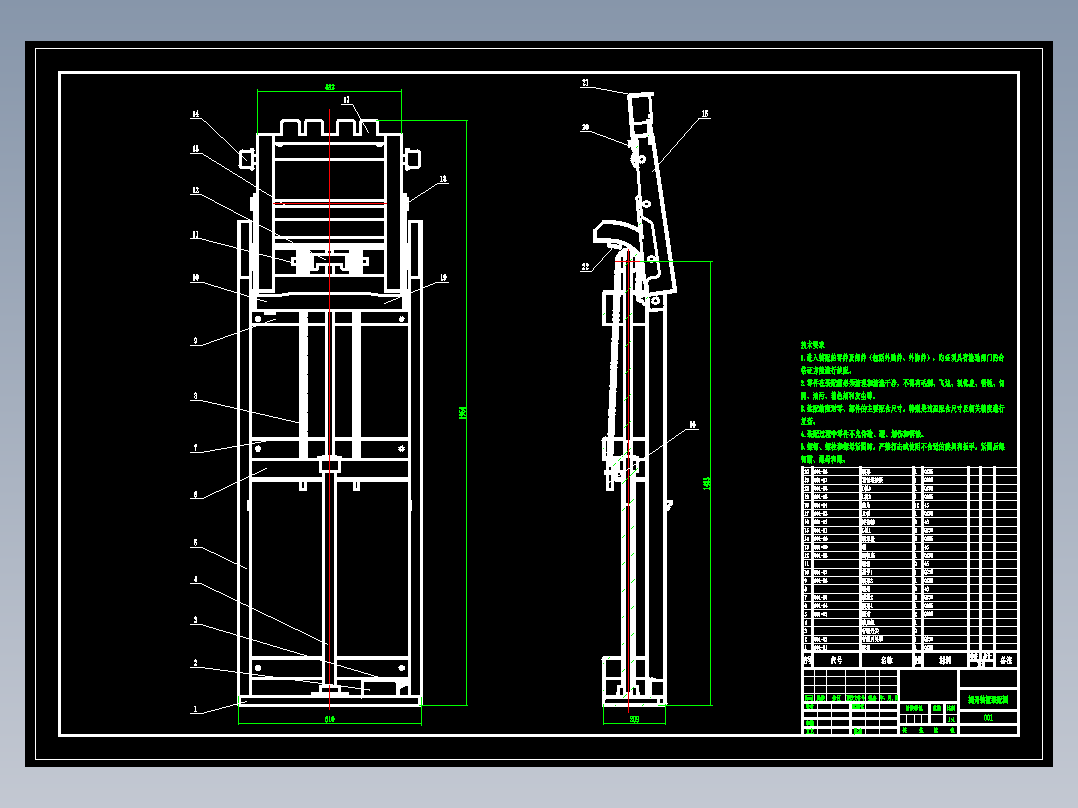Pick the 备注 column header
The image size is (1078, 808).
(x=1006, y=660)
